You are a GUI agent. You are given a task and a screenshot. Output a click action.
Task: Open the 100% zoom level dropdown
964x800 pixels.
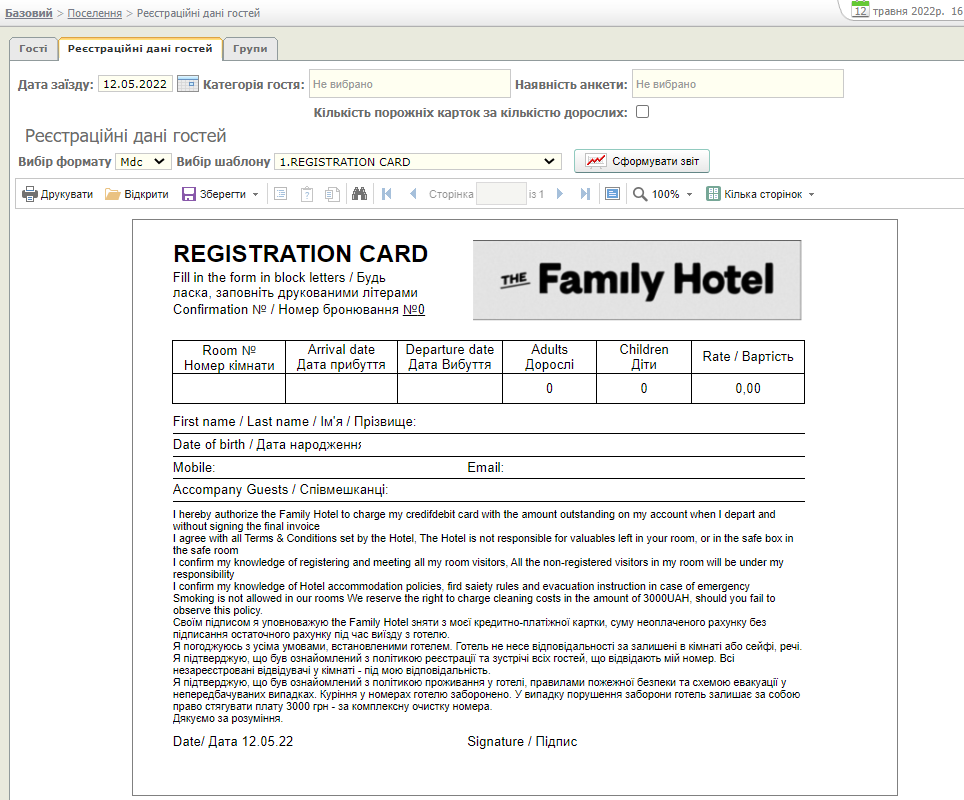click(x=689, y=195)
